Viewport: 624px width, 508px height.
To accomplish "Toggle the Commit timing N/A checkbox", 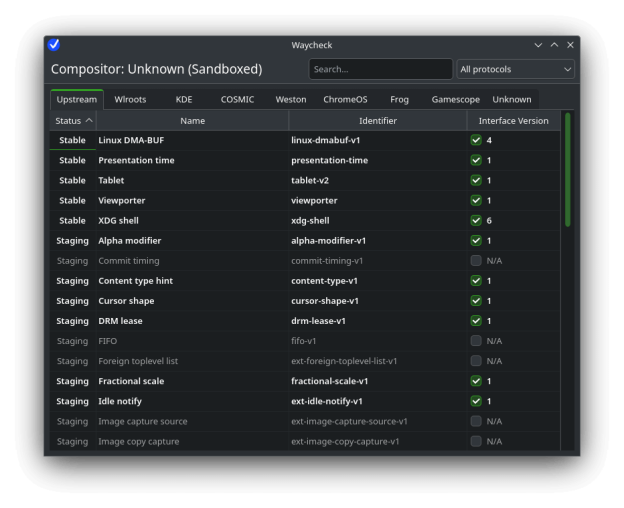I will point(476,261).
